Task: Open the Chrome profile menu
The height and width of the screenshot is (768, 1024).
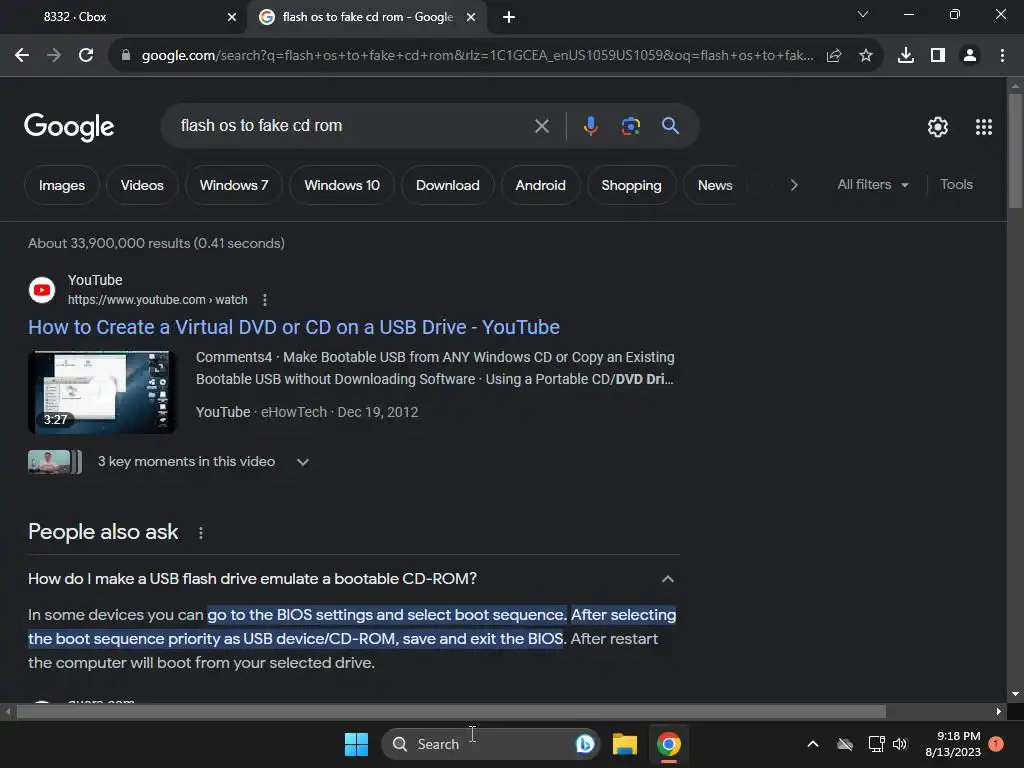Action: click(970, 56)
